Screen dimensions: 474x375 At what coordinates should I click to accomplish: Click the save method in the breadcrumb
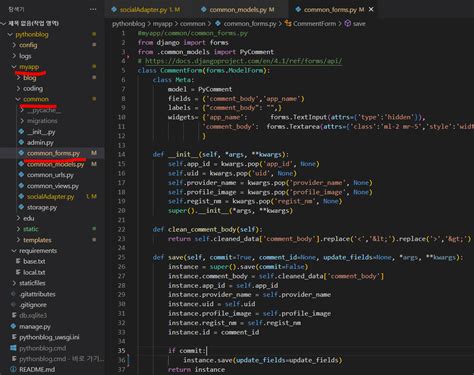[359, 24]
